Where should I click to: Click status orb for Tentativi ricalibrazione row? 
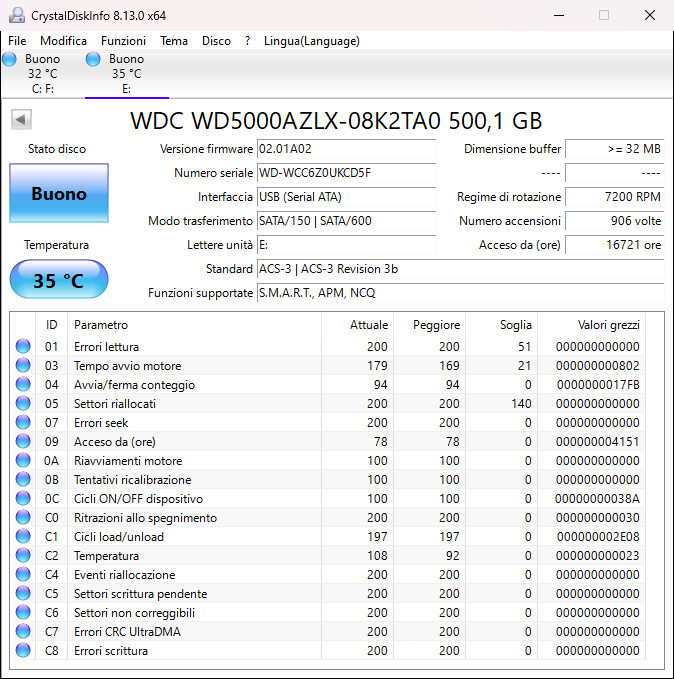click(23, 480)
